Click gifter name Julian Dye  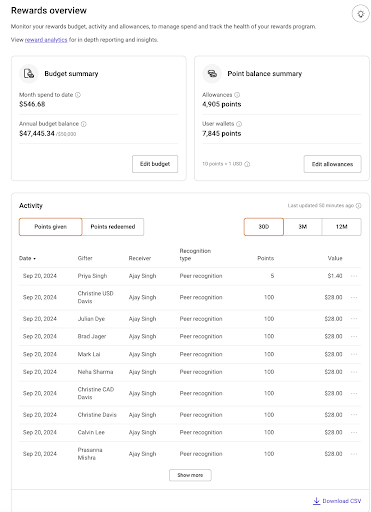[x=91, y=319]
